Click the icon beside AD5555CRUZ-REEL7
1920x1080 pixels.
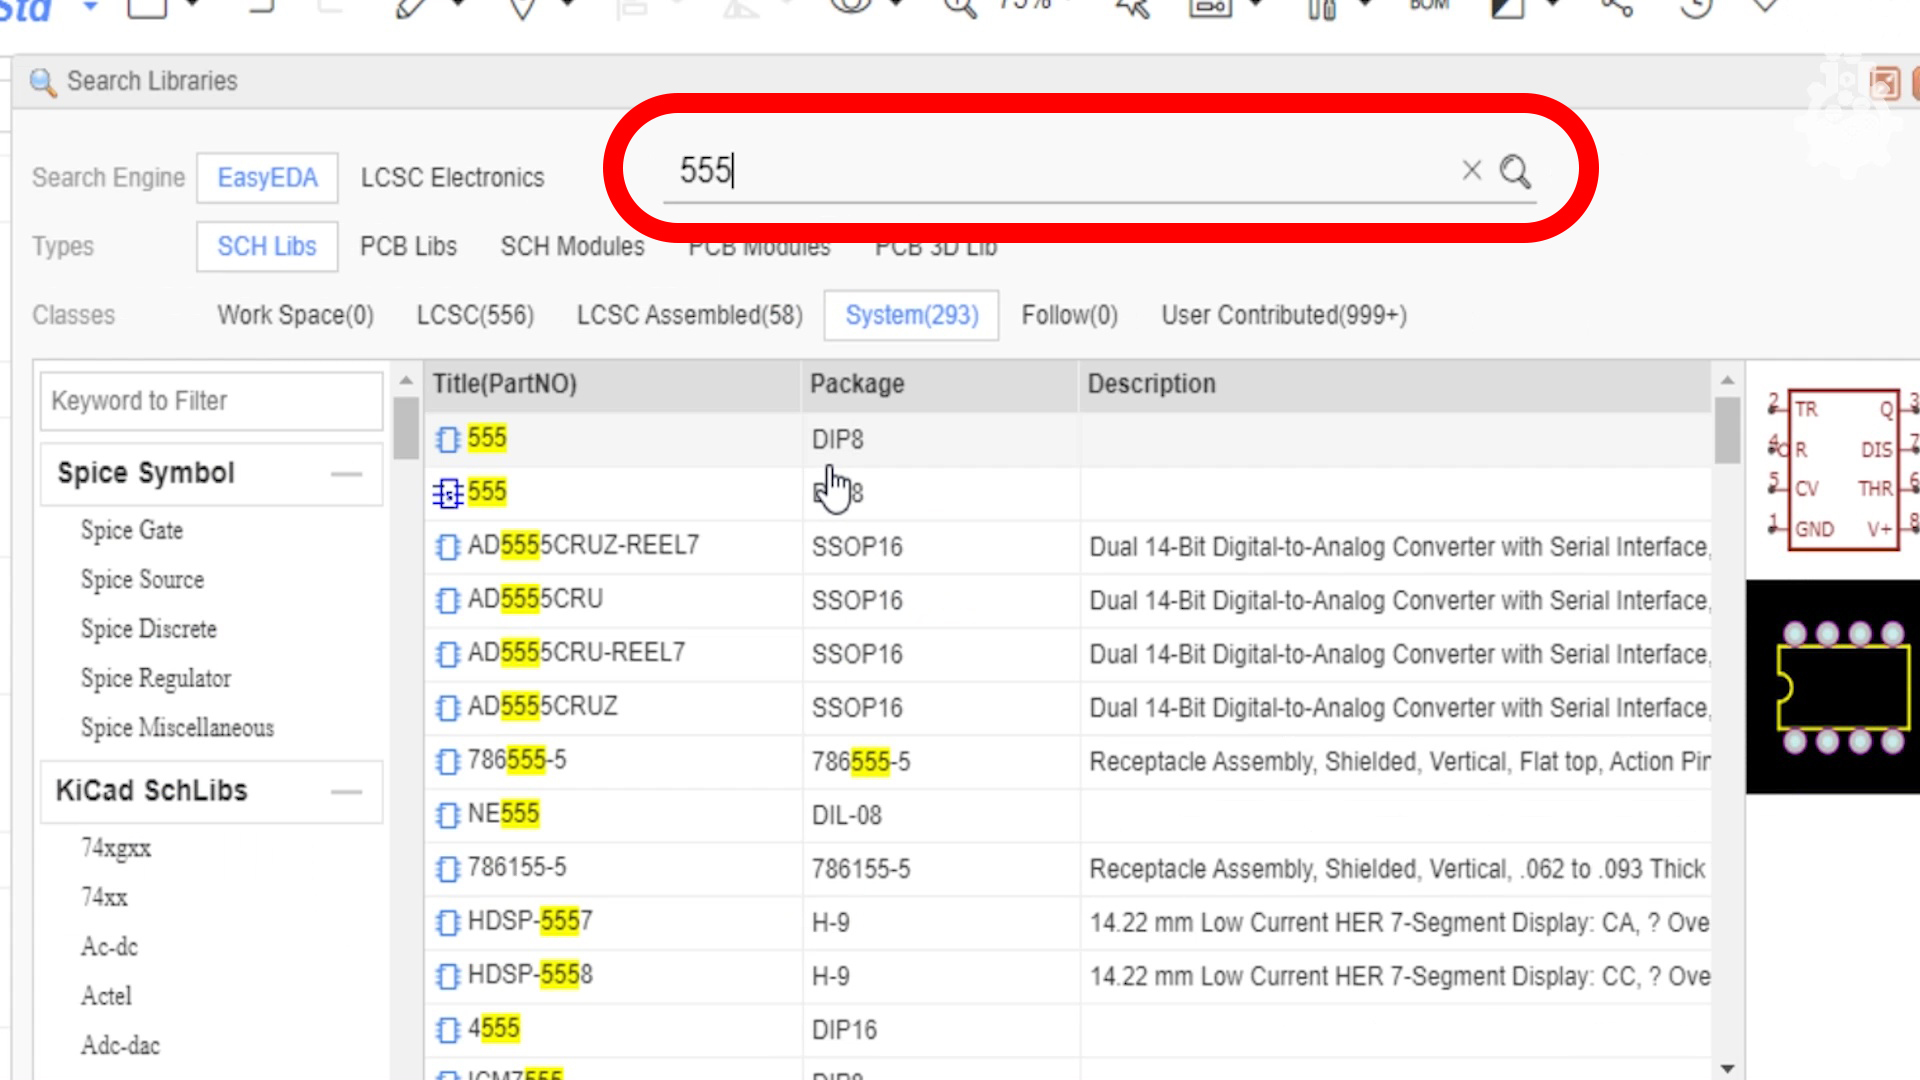447,547
